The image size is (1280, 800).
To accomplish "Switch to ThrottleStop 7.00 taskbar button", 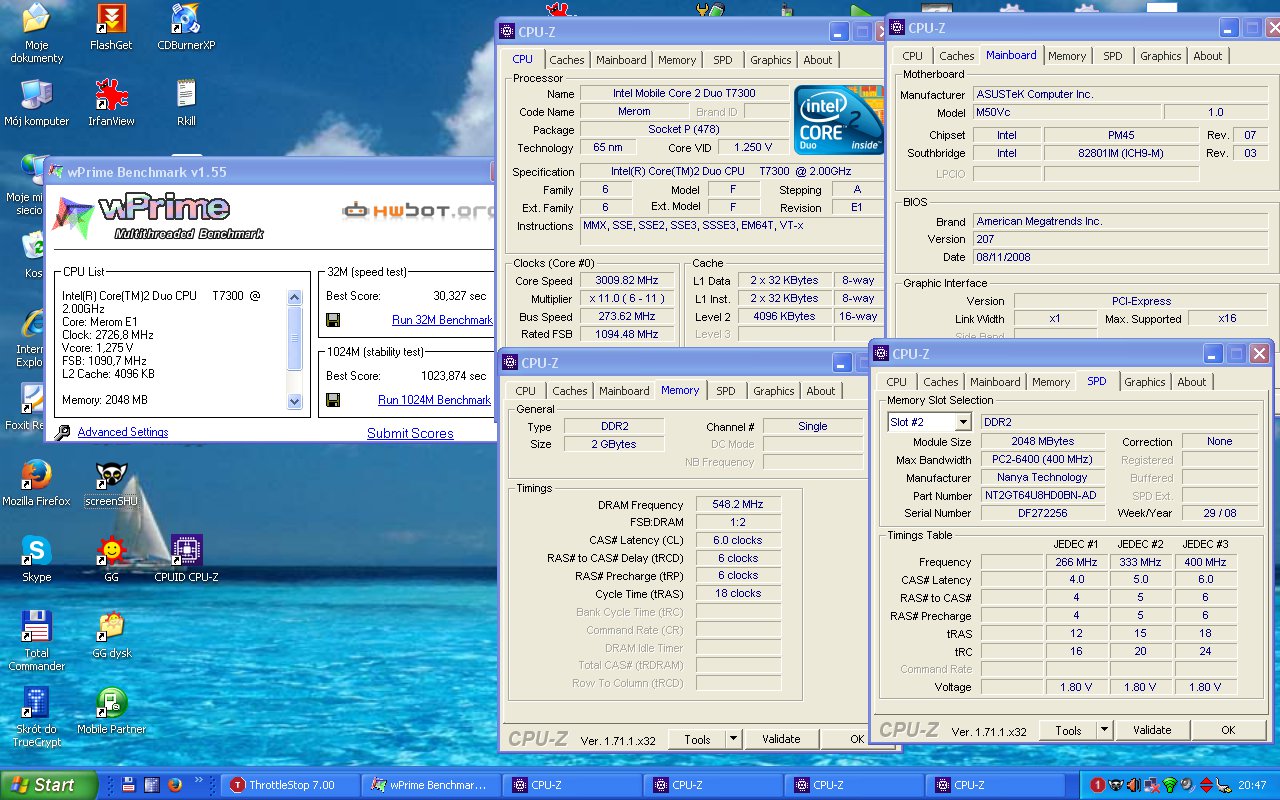I will [290, 785].
